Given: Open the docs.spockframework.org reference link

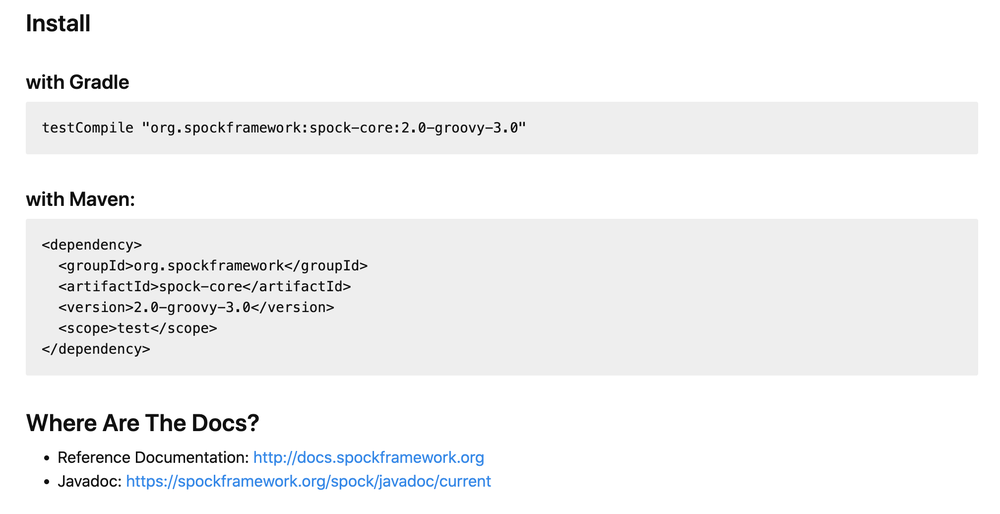Looking at the screenshot, I should [x=368, y=457].
